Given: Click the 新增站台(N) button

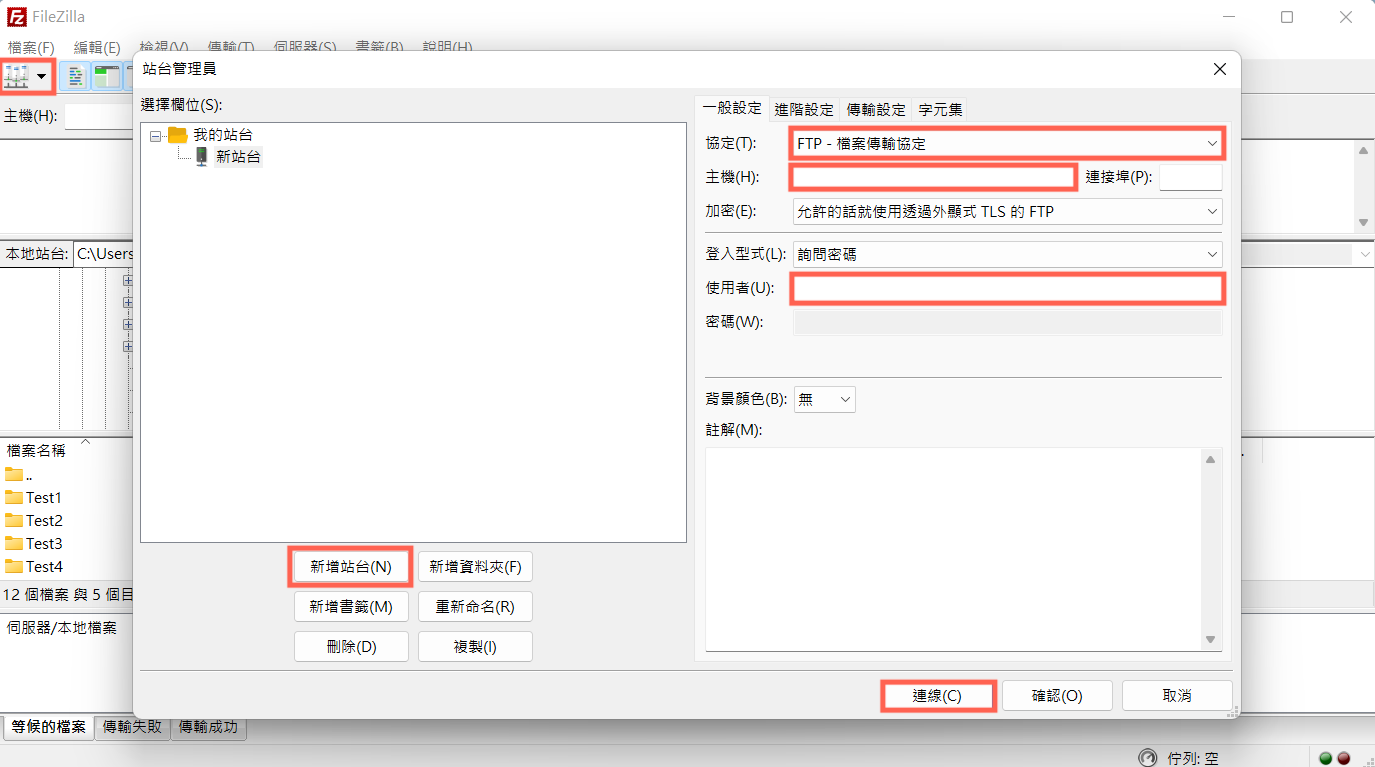Looking at the screenshot, I should click(x=350, y=566).
